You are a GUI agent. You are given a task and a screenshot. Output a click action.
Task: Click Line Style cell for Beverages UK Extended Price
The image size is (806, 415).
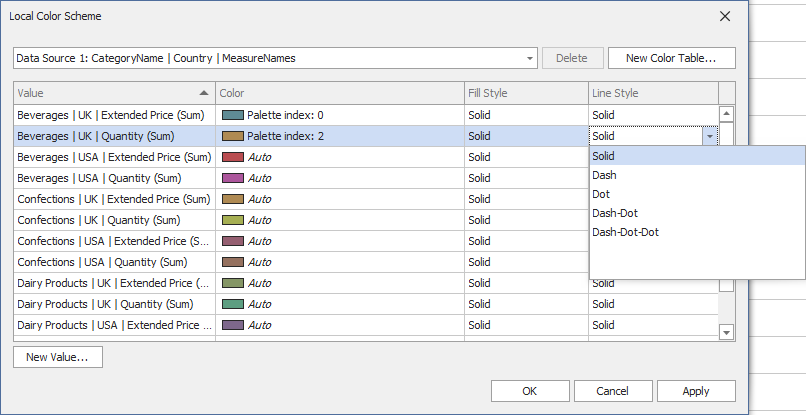(653, 115)
